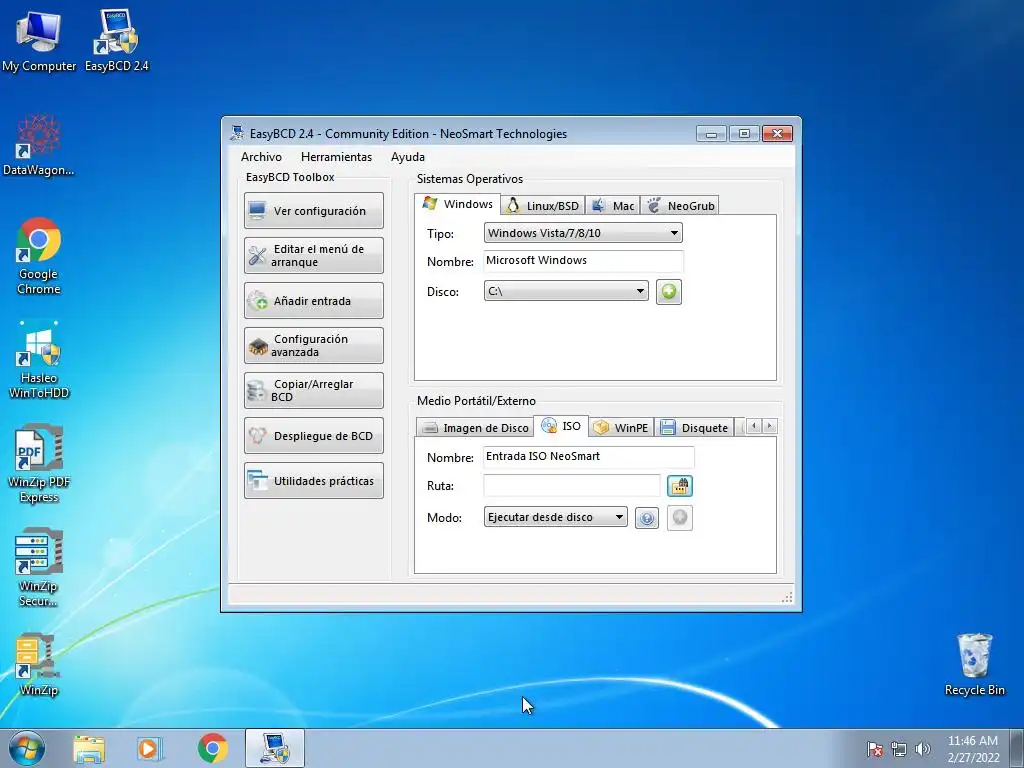This screenshot has height=768, width=1024.
Task: Open the volume speaker tray icon
Action: pyautogui.click(x=923, y=749)
